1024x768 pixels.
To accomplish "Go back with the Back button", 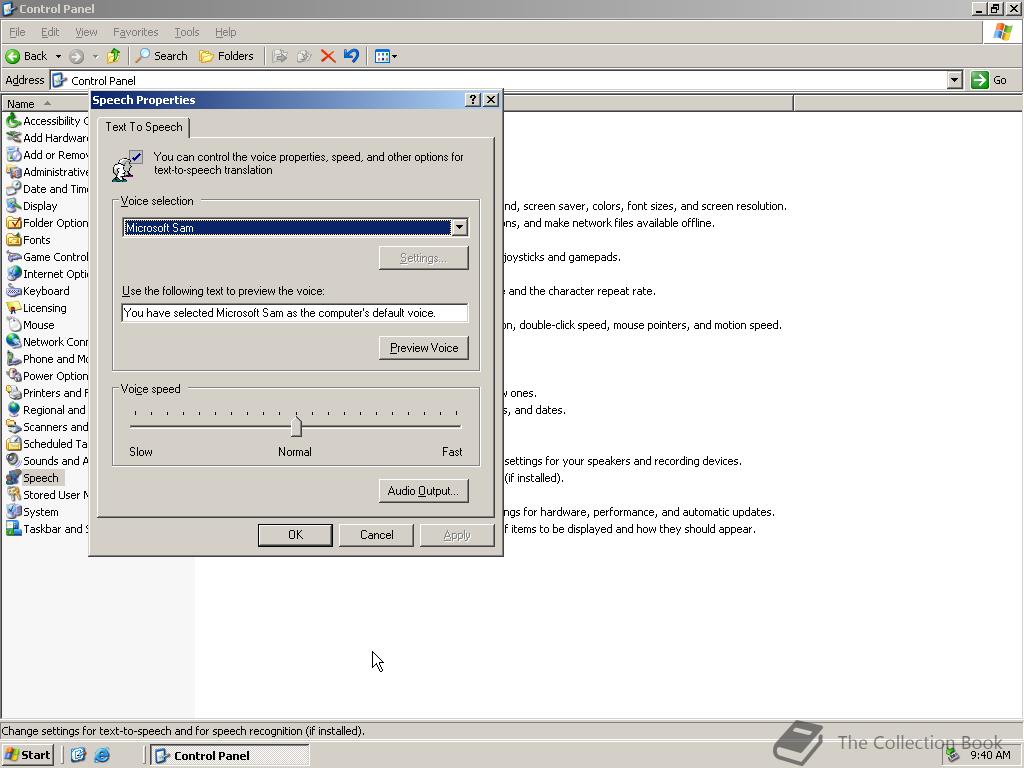I will click(x=26, y=56).
